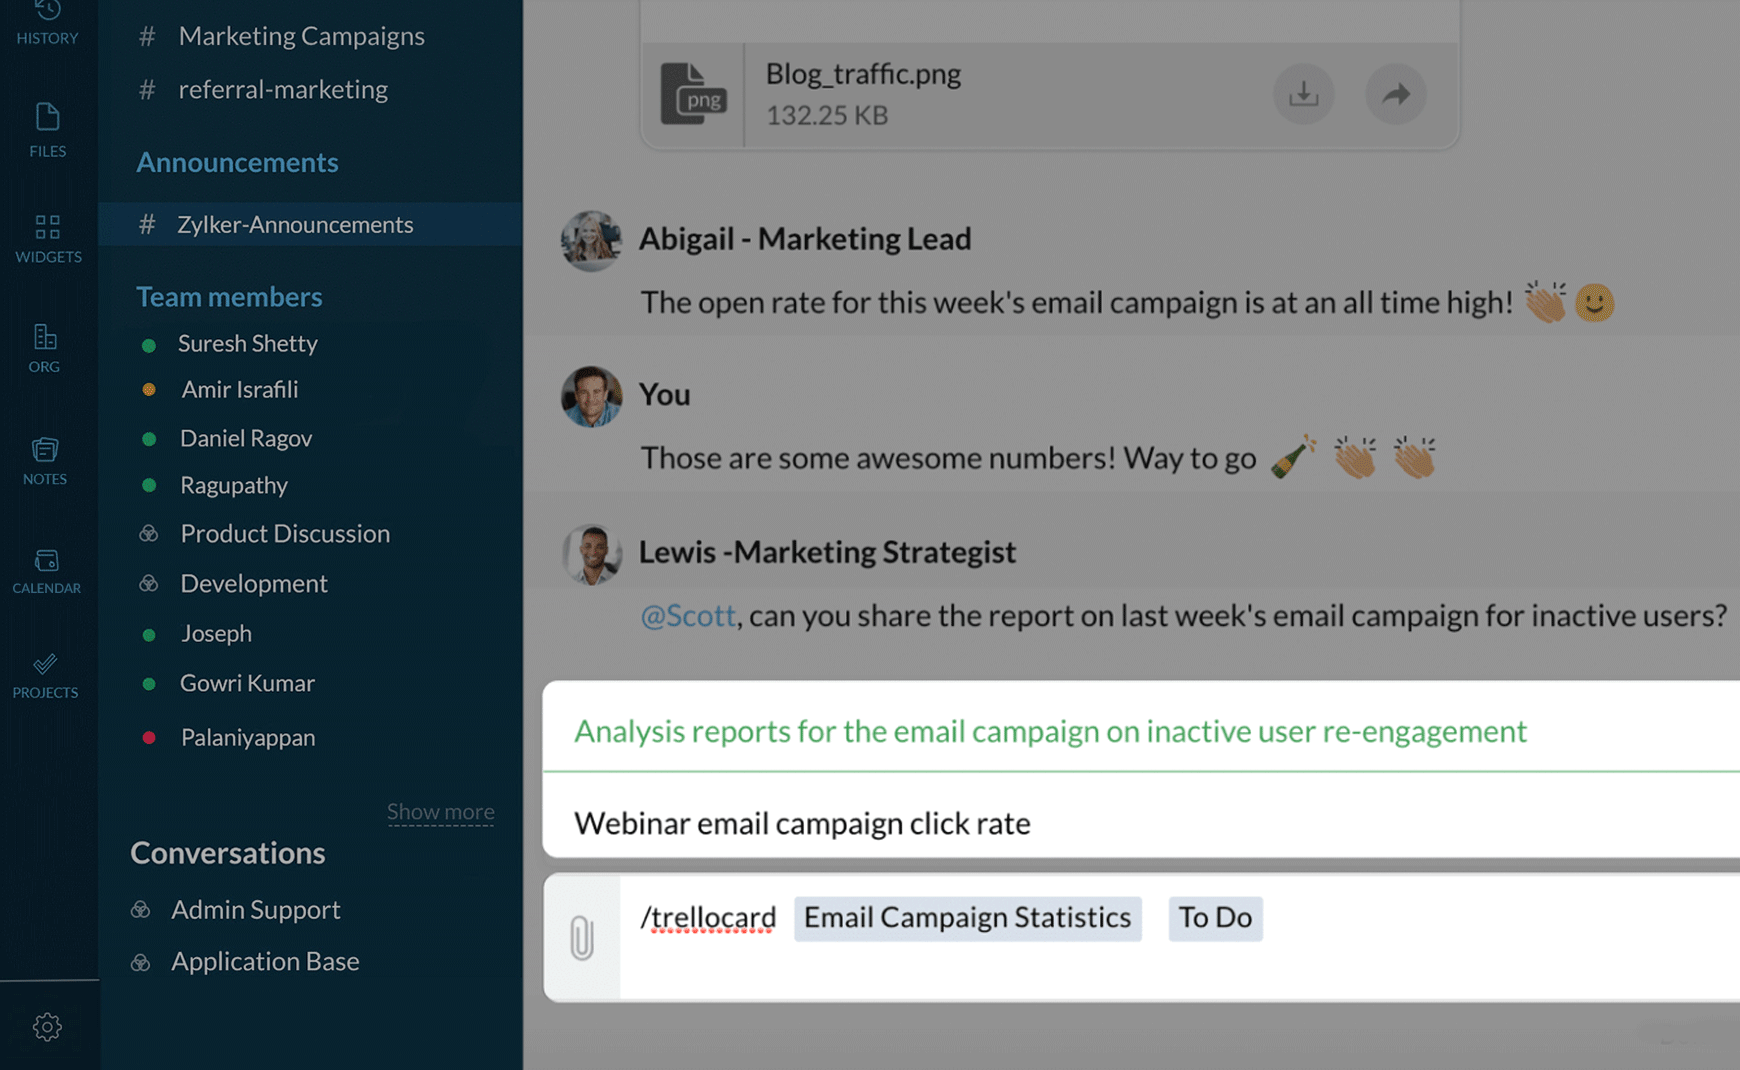Select the Zylker-Announcements channel
Screen dimensions: 1740x1070
(x=295, y=224)
